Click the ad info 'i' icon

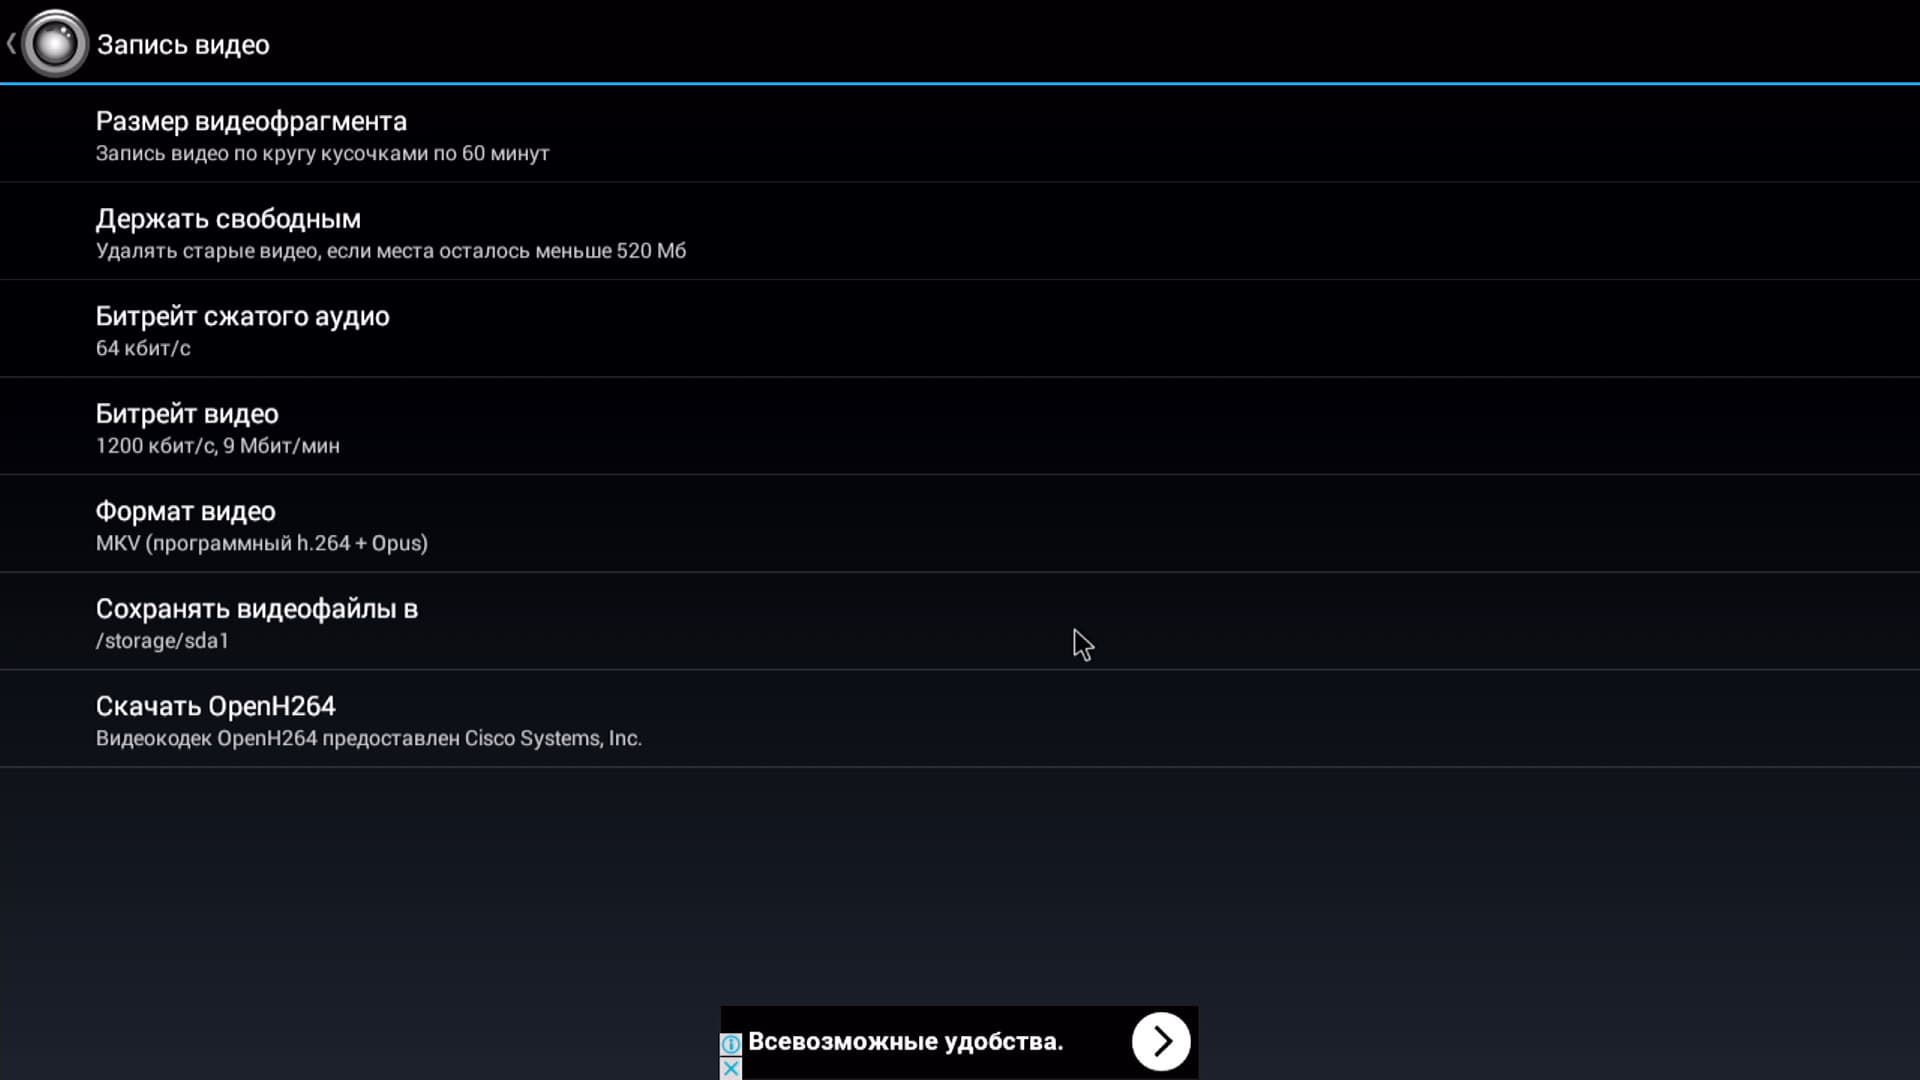point(731,1044)
